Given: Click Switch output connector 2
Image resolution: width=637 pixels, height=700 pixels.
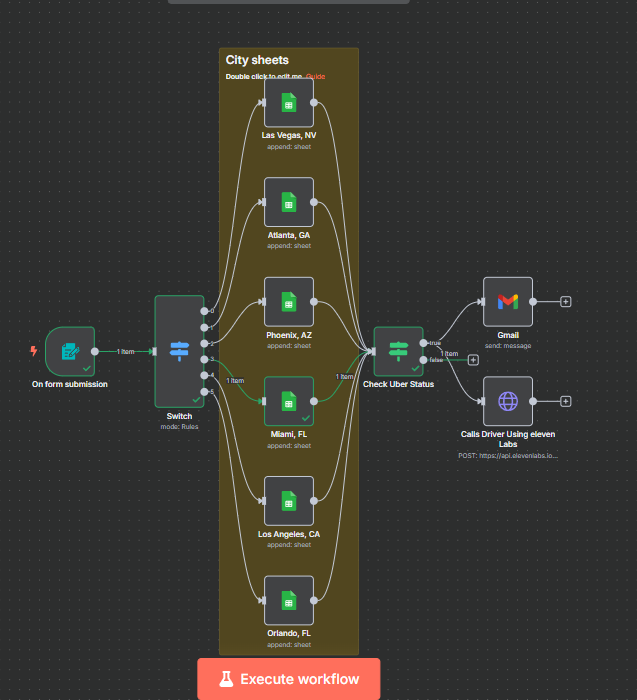Looking at the screenshot, I should pyautogui.click(x=204, y=343).
